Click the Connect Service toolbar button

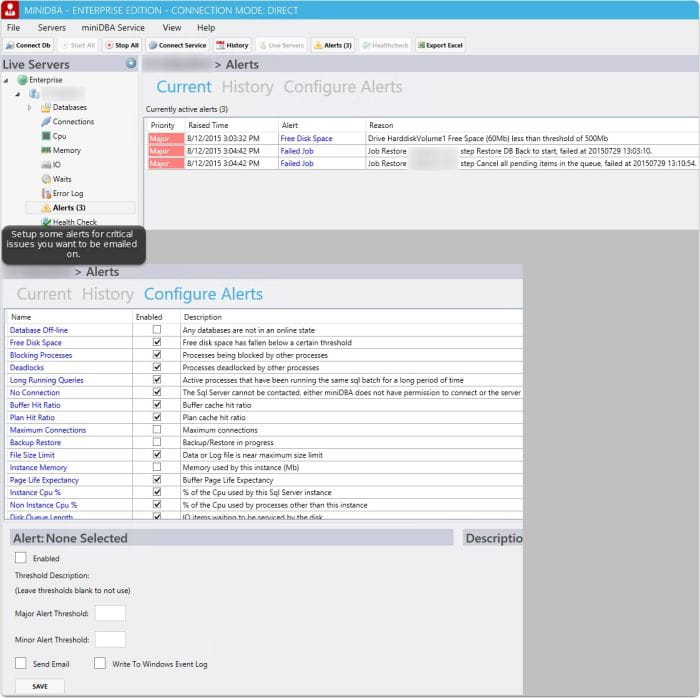click(x=178, y=45)
